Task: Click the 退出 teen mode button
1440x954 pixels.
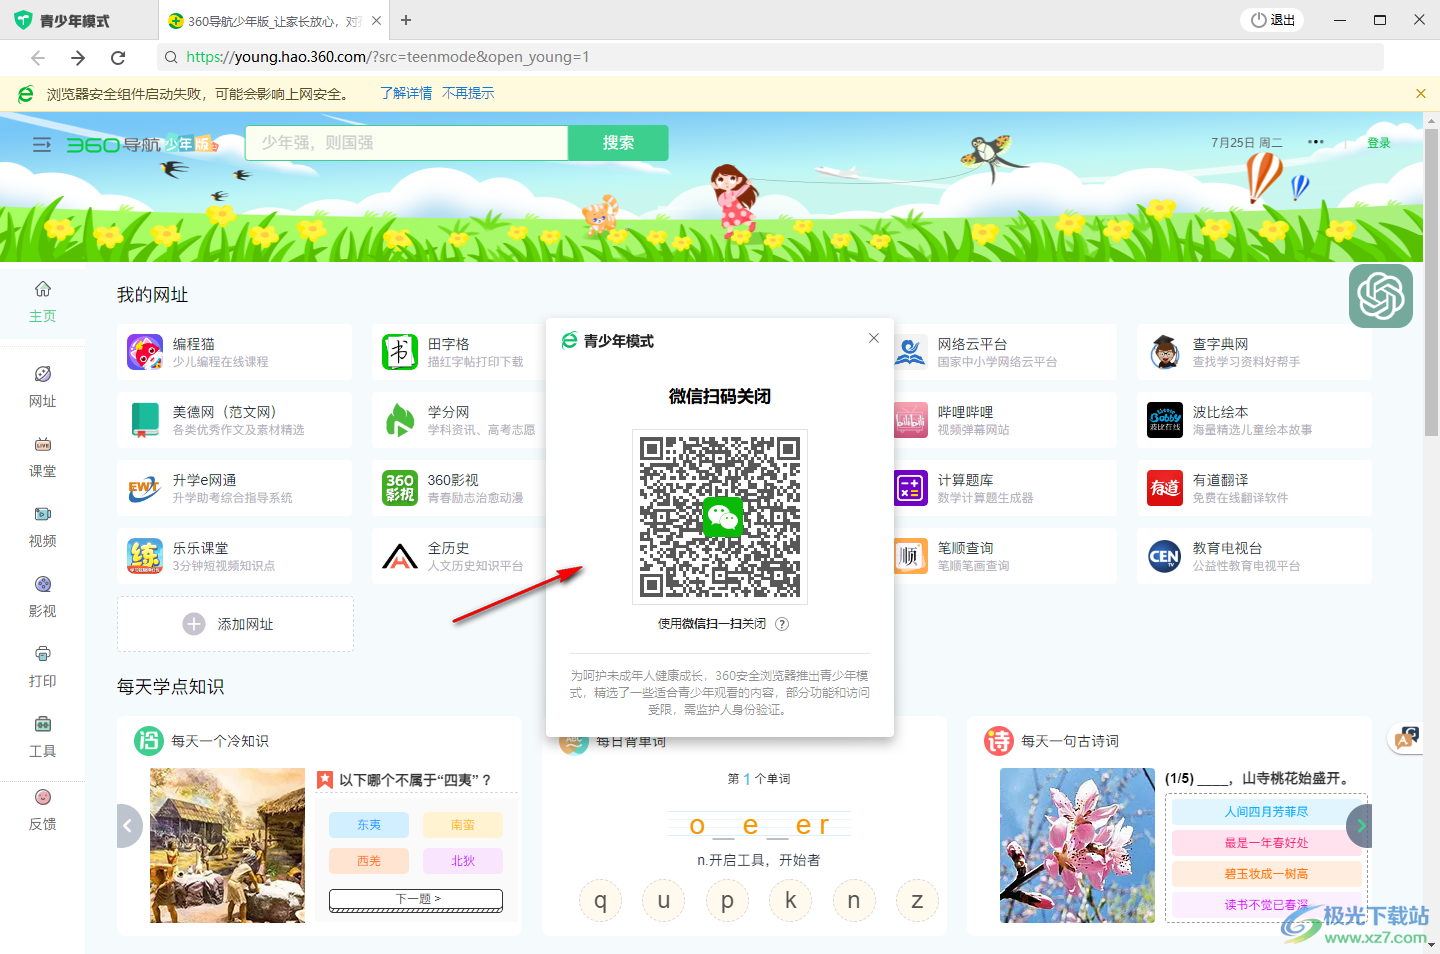Action: [x=1273, y=20]
